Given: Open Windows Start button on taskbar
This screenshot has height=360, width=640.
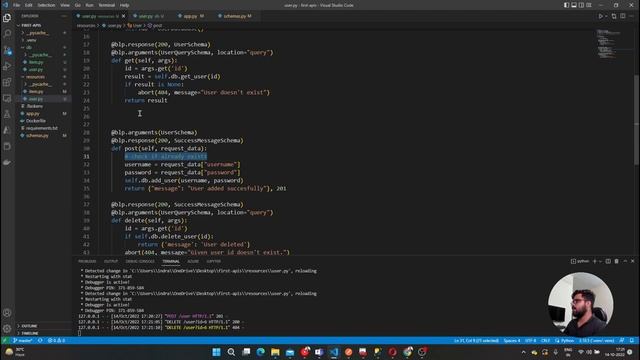Looking at the screenshot, I should [216, 352].
